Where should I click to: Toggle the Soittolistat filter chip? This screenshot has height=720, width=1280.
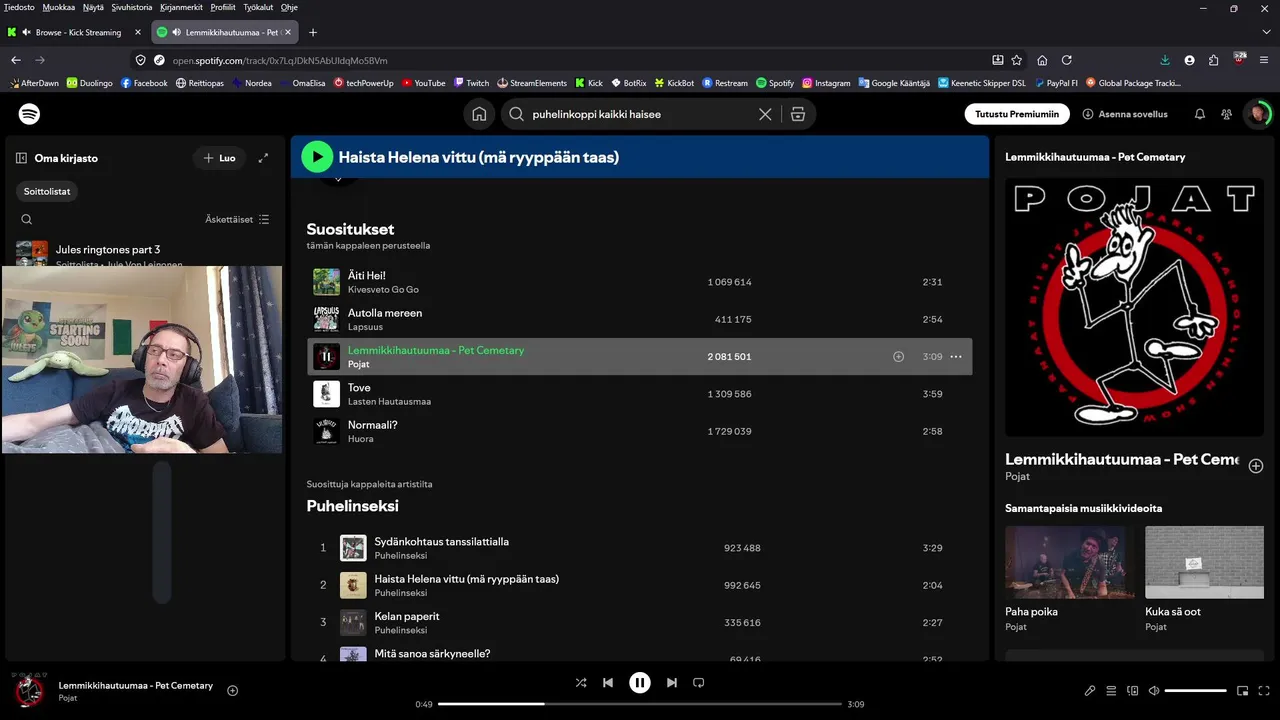(x=47, y=191)
